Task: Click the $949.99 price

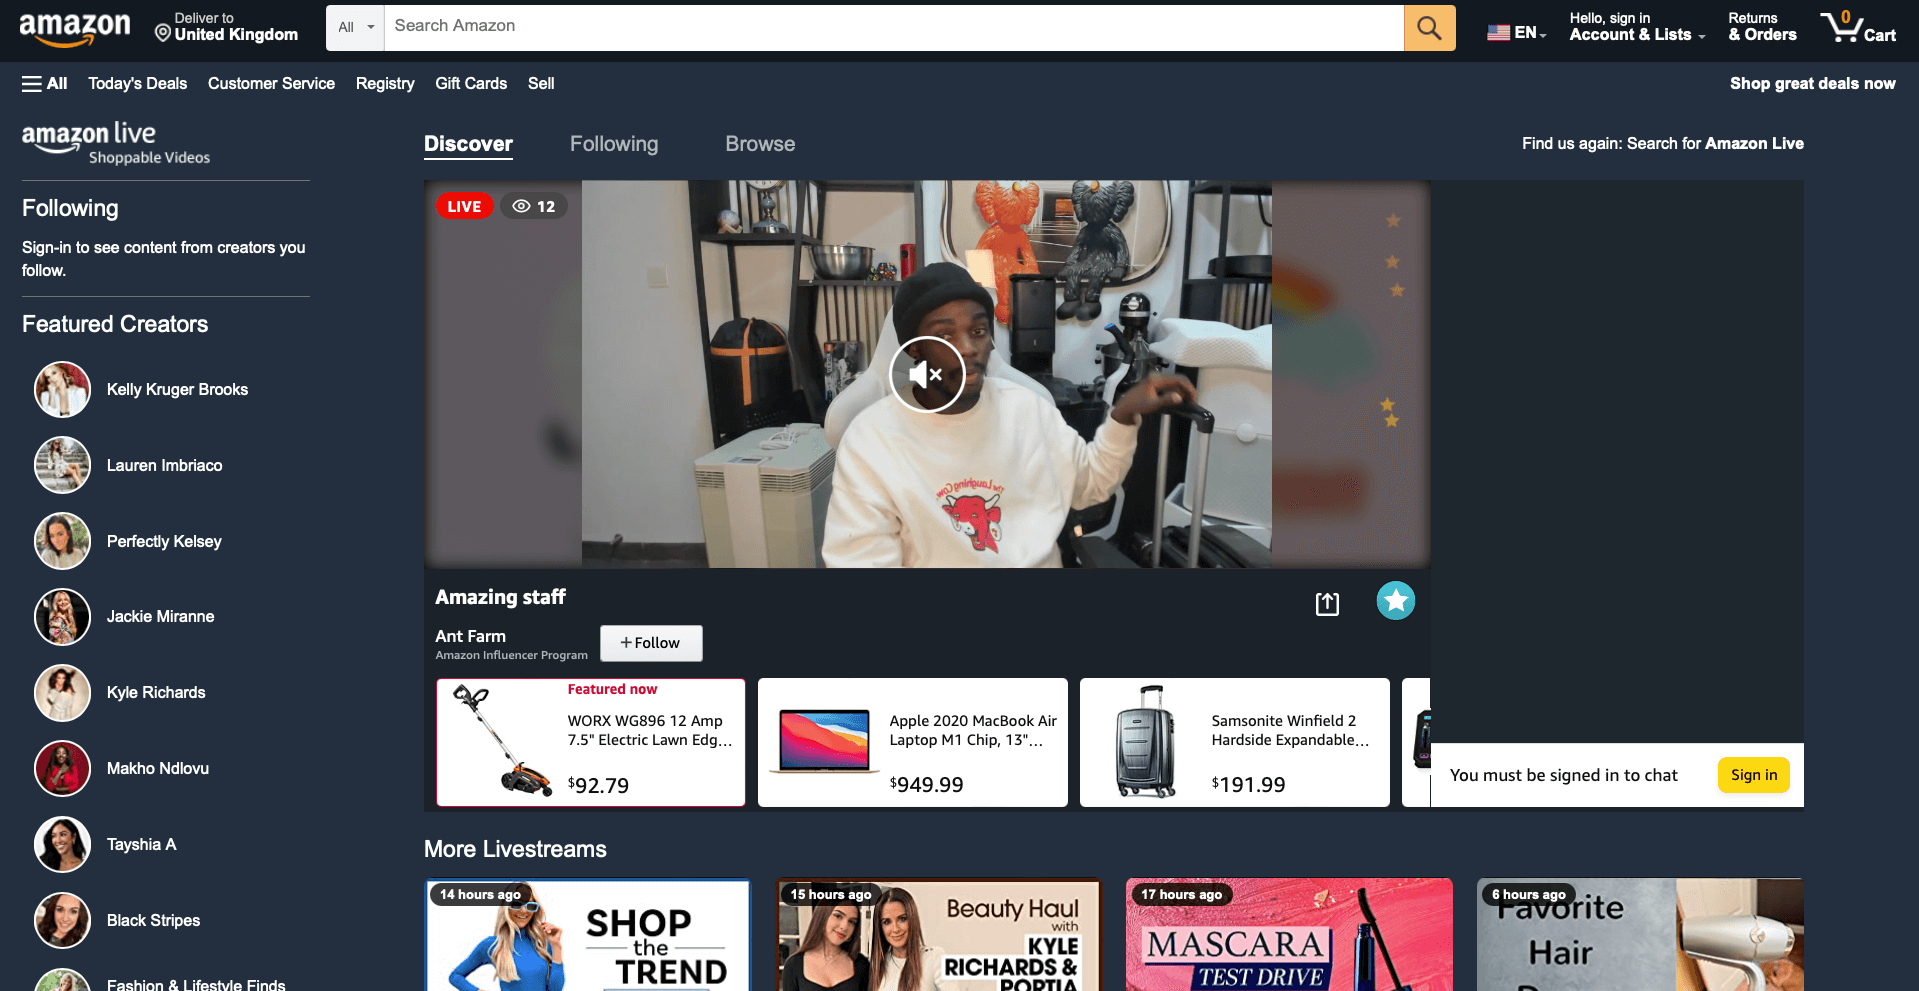Action: pos(926,785)
